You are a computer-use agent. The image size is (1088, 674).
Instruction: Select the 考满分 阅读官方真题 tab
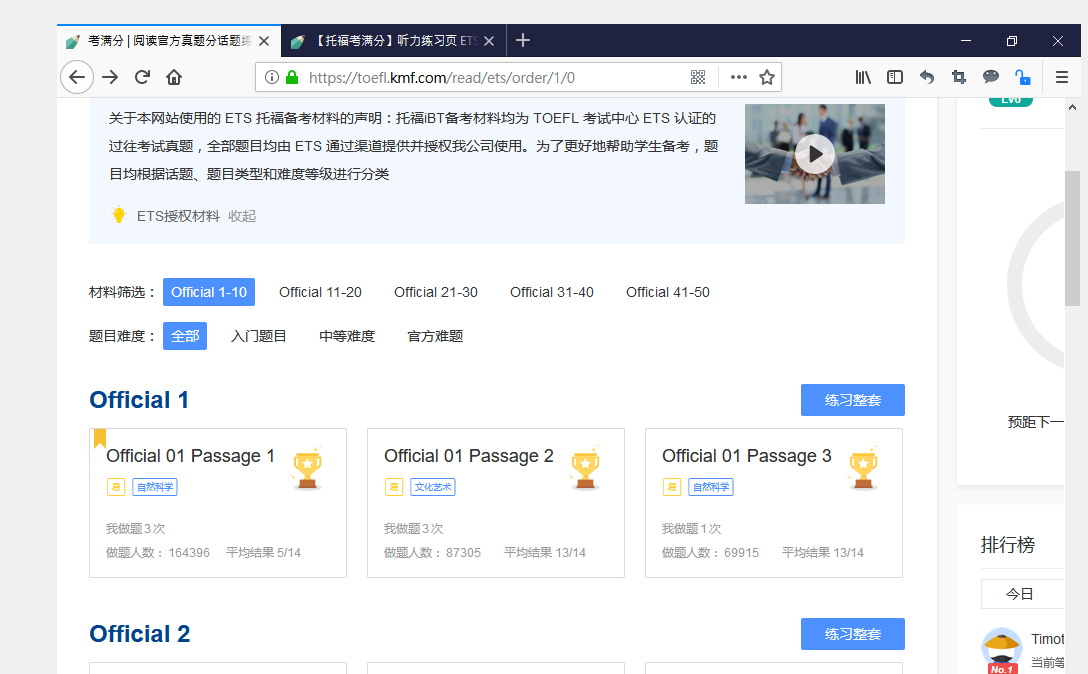(169, 41)
